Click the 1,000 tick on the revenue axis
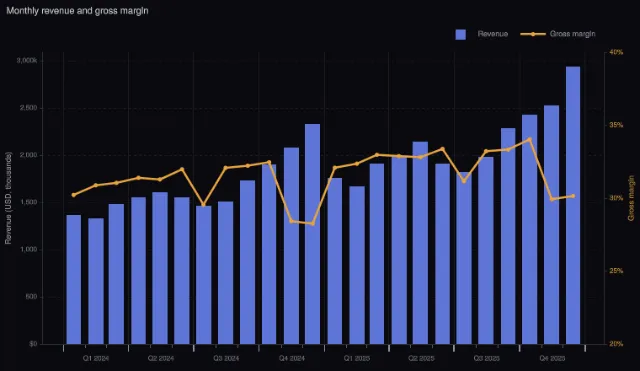This screenshot has width=640, height=371. coord(29,249)
